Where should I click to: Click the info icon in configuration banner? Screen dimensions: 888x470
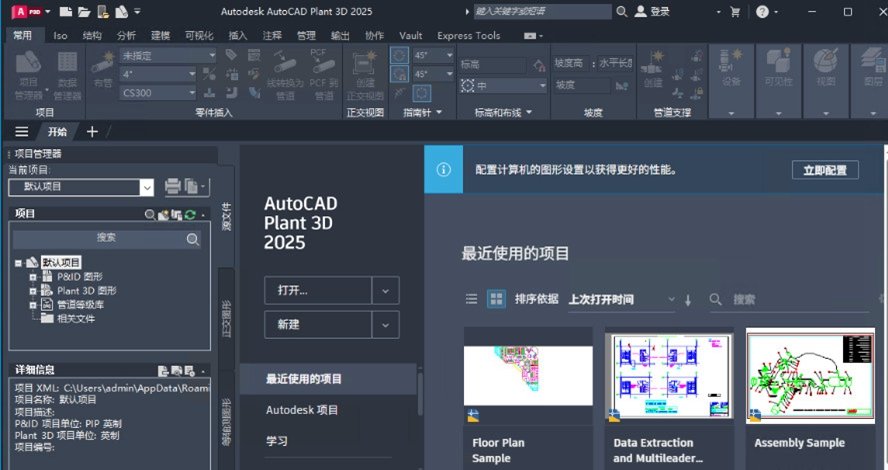(x=443, y=169)
